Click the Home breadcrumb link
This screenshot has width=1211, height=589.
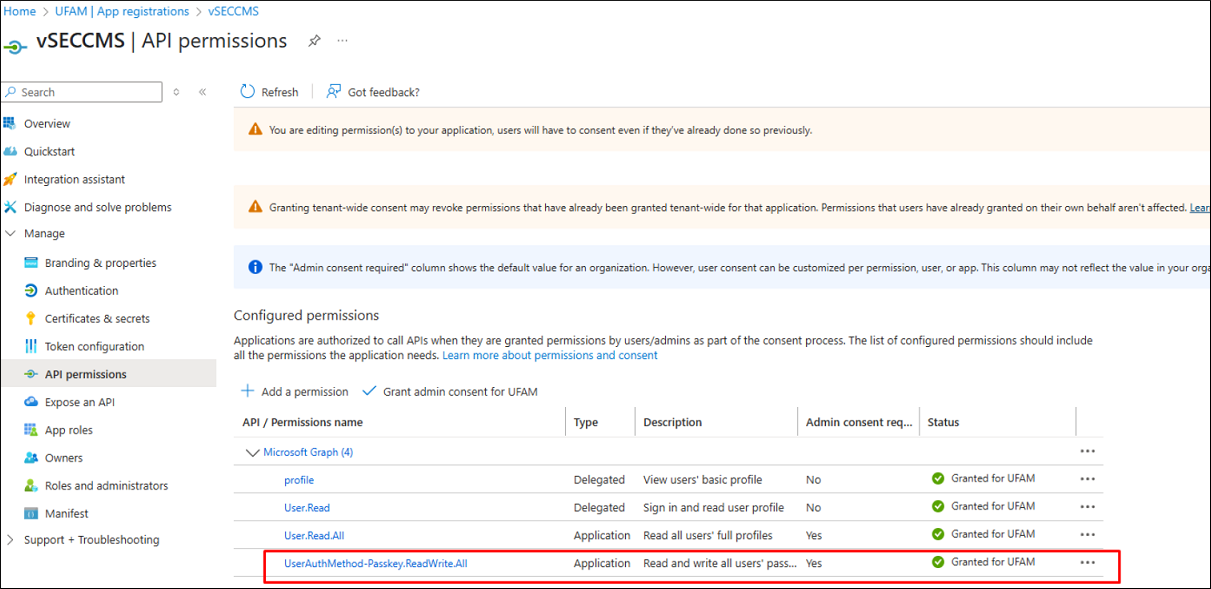pos(20,11)
